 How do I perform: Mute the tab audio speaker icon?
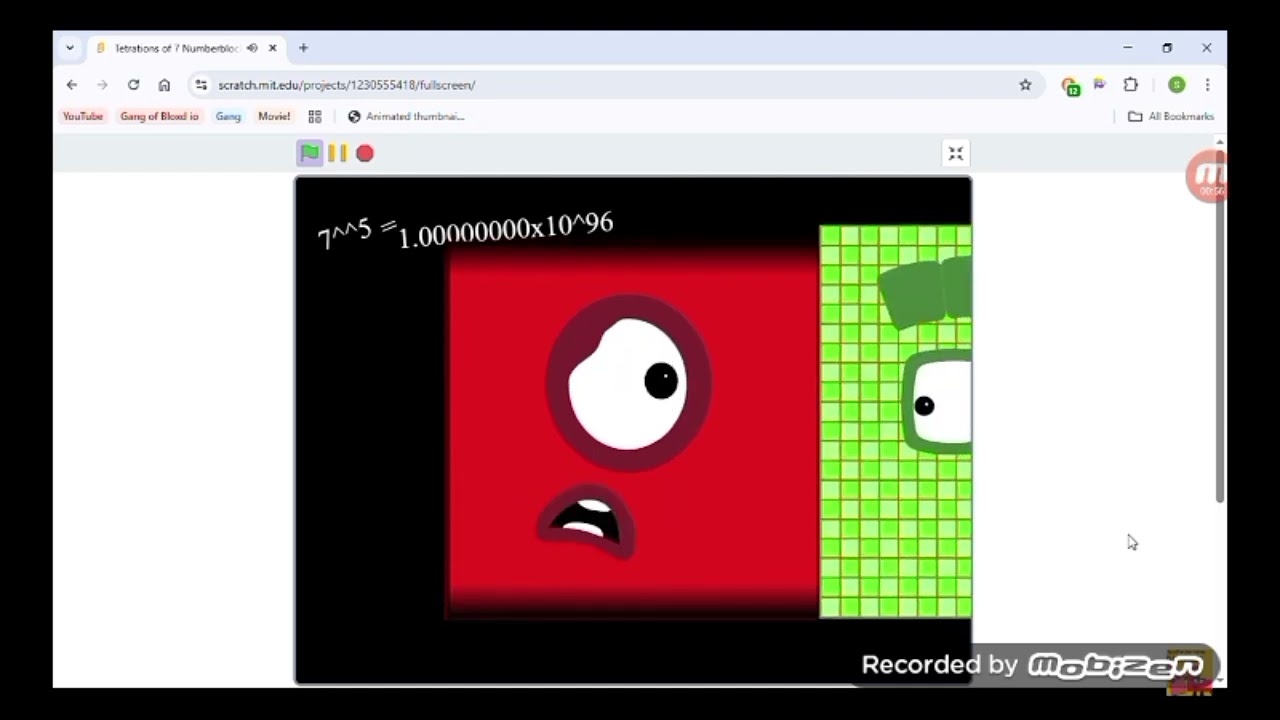tap(252, 48)
